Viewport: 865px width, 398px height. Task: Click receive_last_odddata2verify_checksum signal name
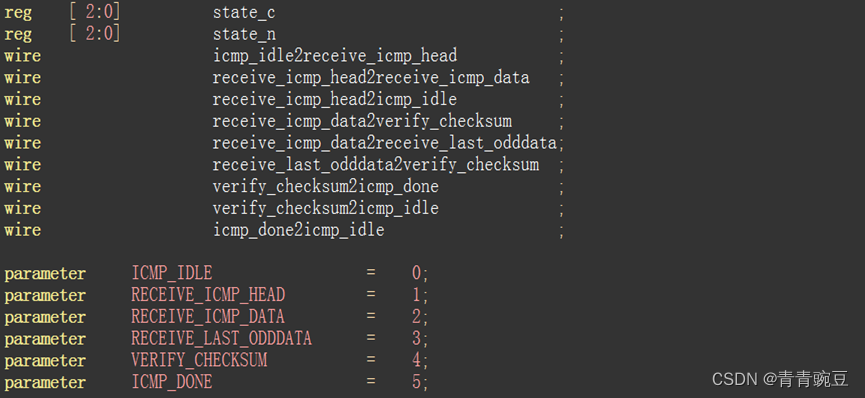pyautogui.click(x=376, y=165)
